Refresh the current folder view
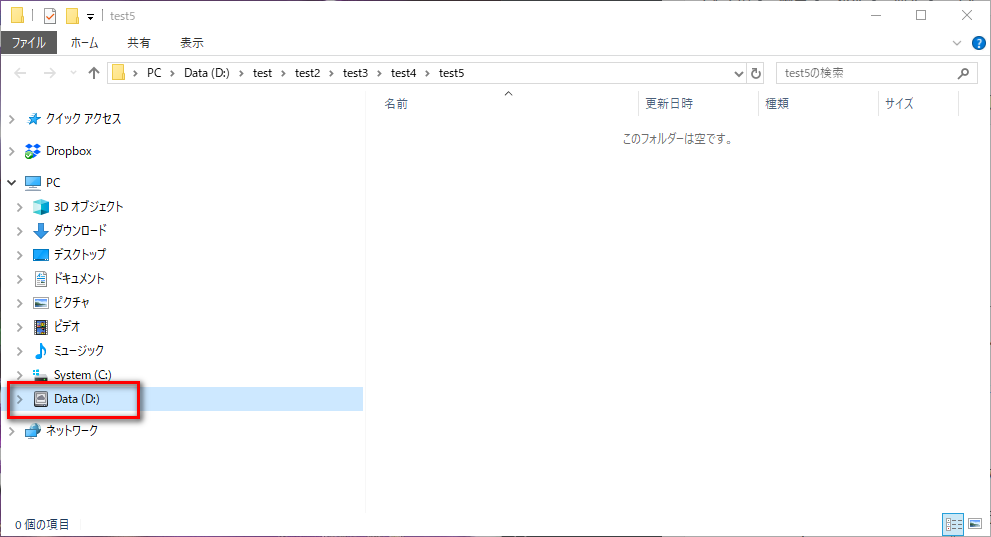The height and width of the screenshot is (537, 991). [756, 73]
